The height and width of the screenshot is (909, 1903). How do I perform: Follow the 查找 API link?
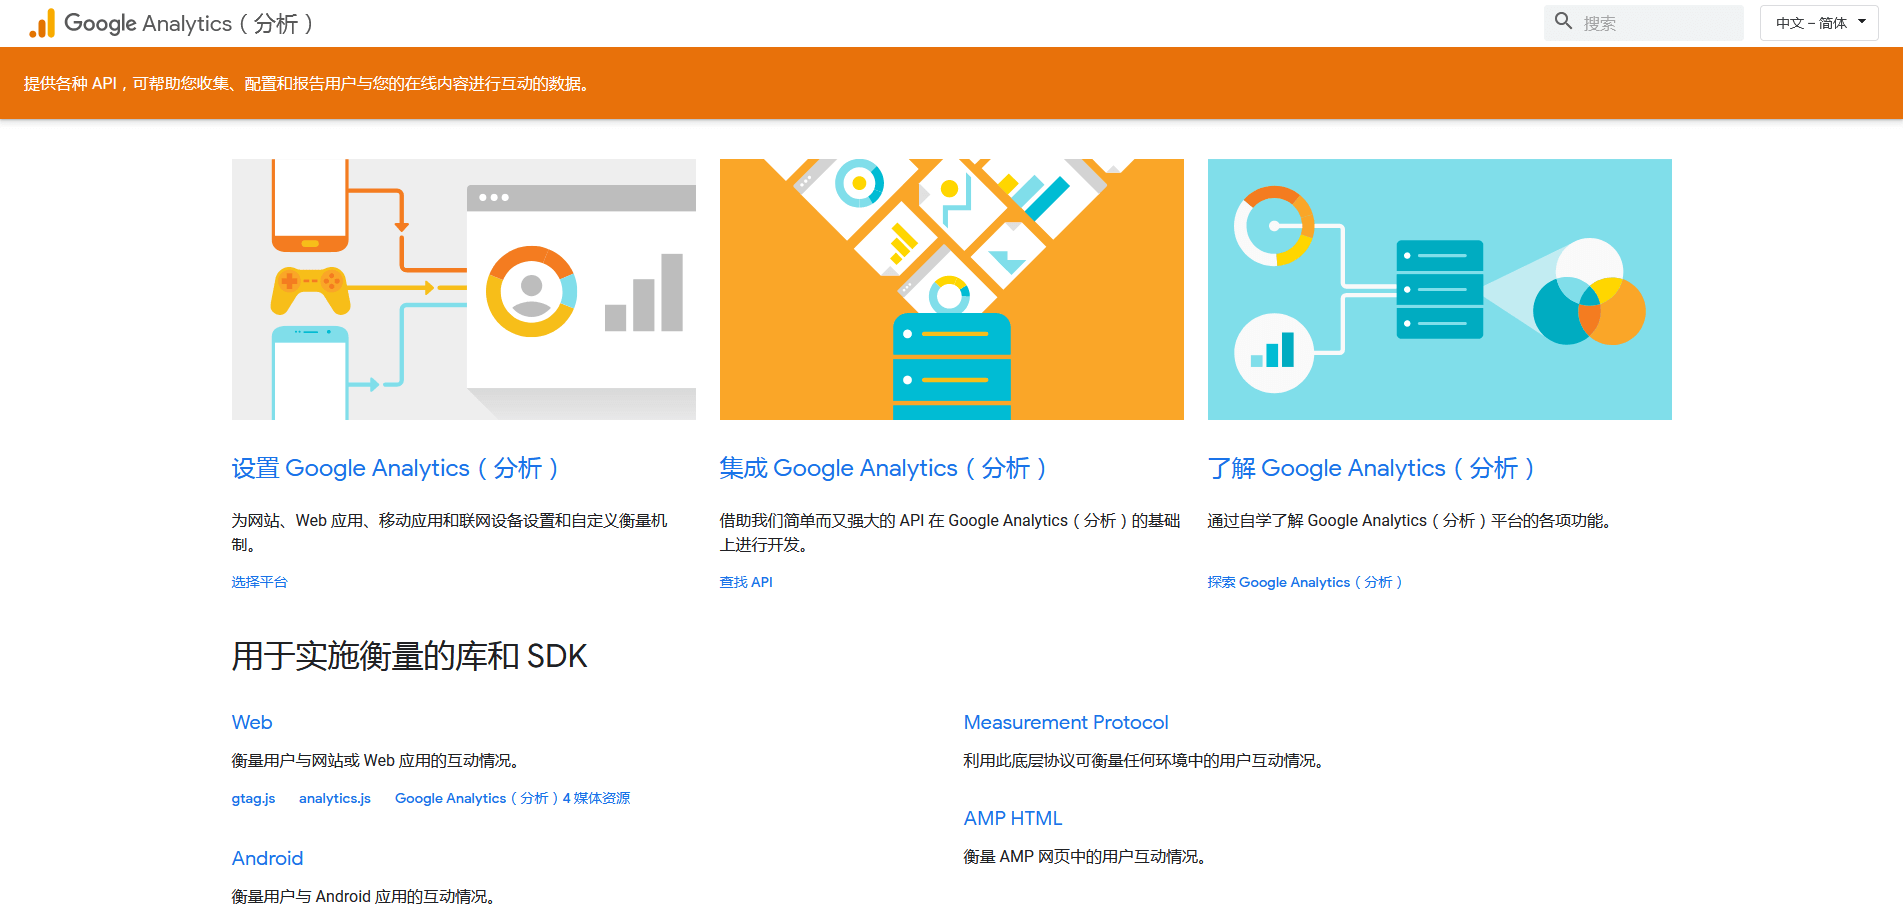coord(746,582)
